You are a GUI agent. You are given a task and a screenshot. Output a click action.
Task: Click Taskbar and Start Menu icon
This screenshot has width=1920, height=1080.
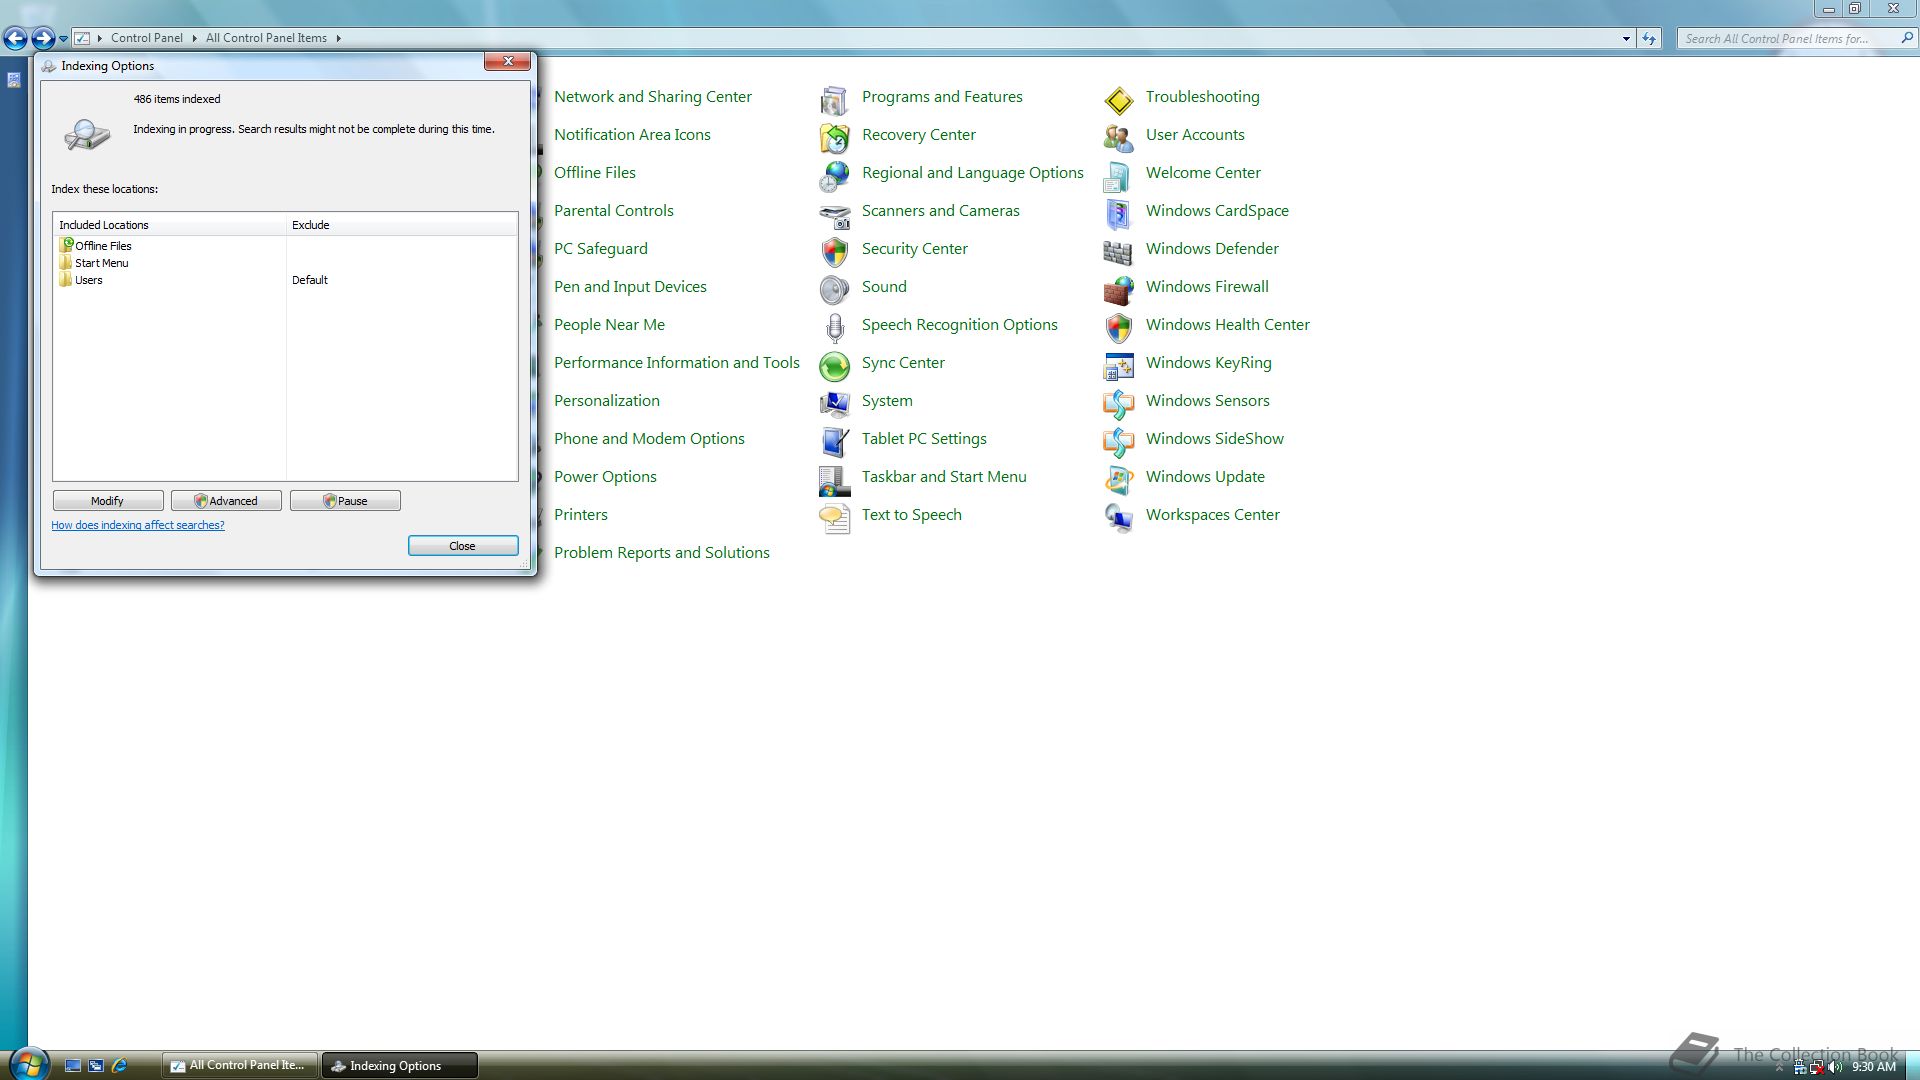[x=834, y=480]
